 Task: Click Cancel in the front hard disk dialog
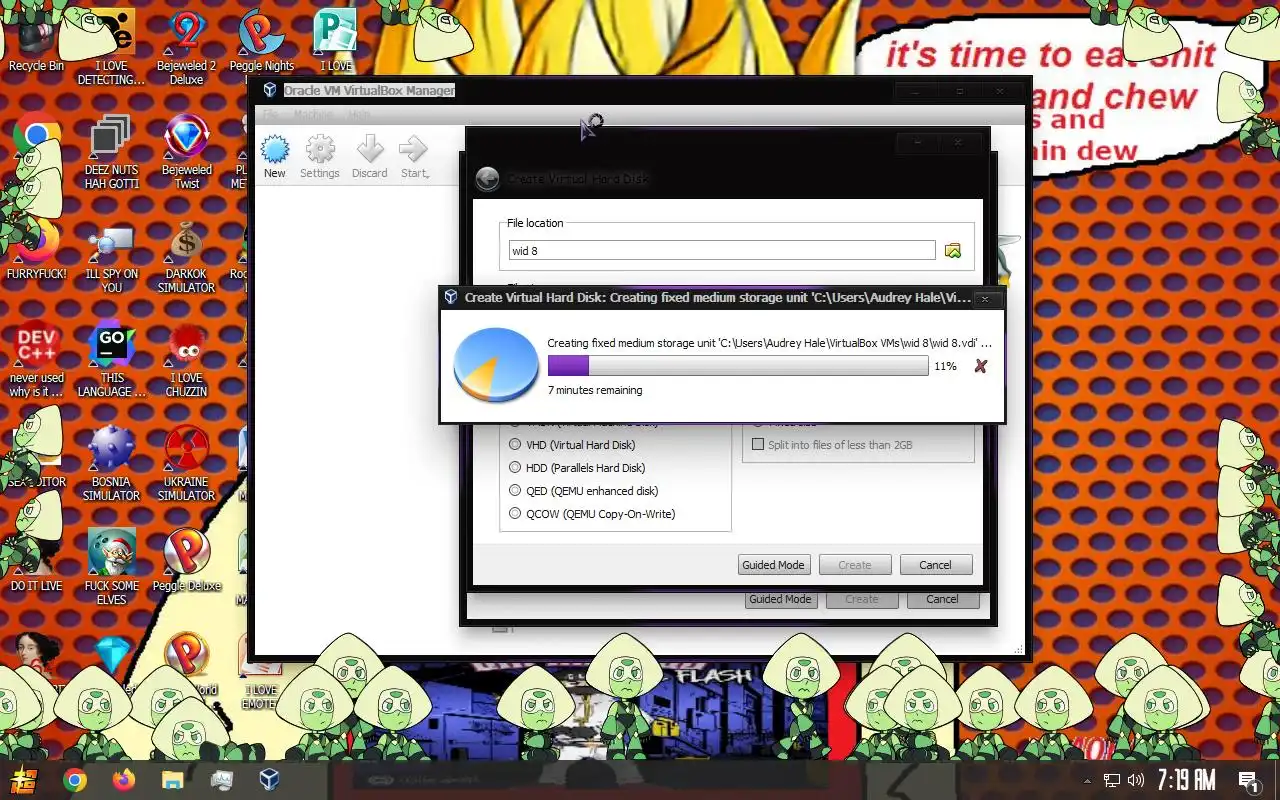pos(936,565)
